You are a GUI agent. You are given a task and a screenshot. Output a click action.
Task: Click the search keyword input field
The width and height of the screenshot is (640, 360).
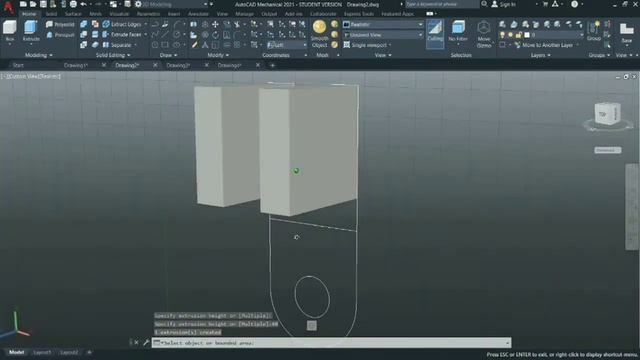pyautogui.click(x=442, y=4)
